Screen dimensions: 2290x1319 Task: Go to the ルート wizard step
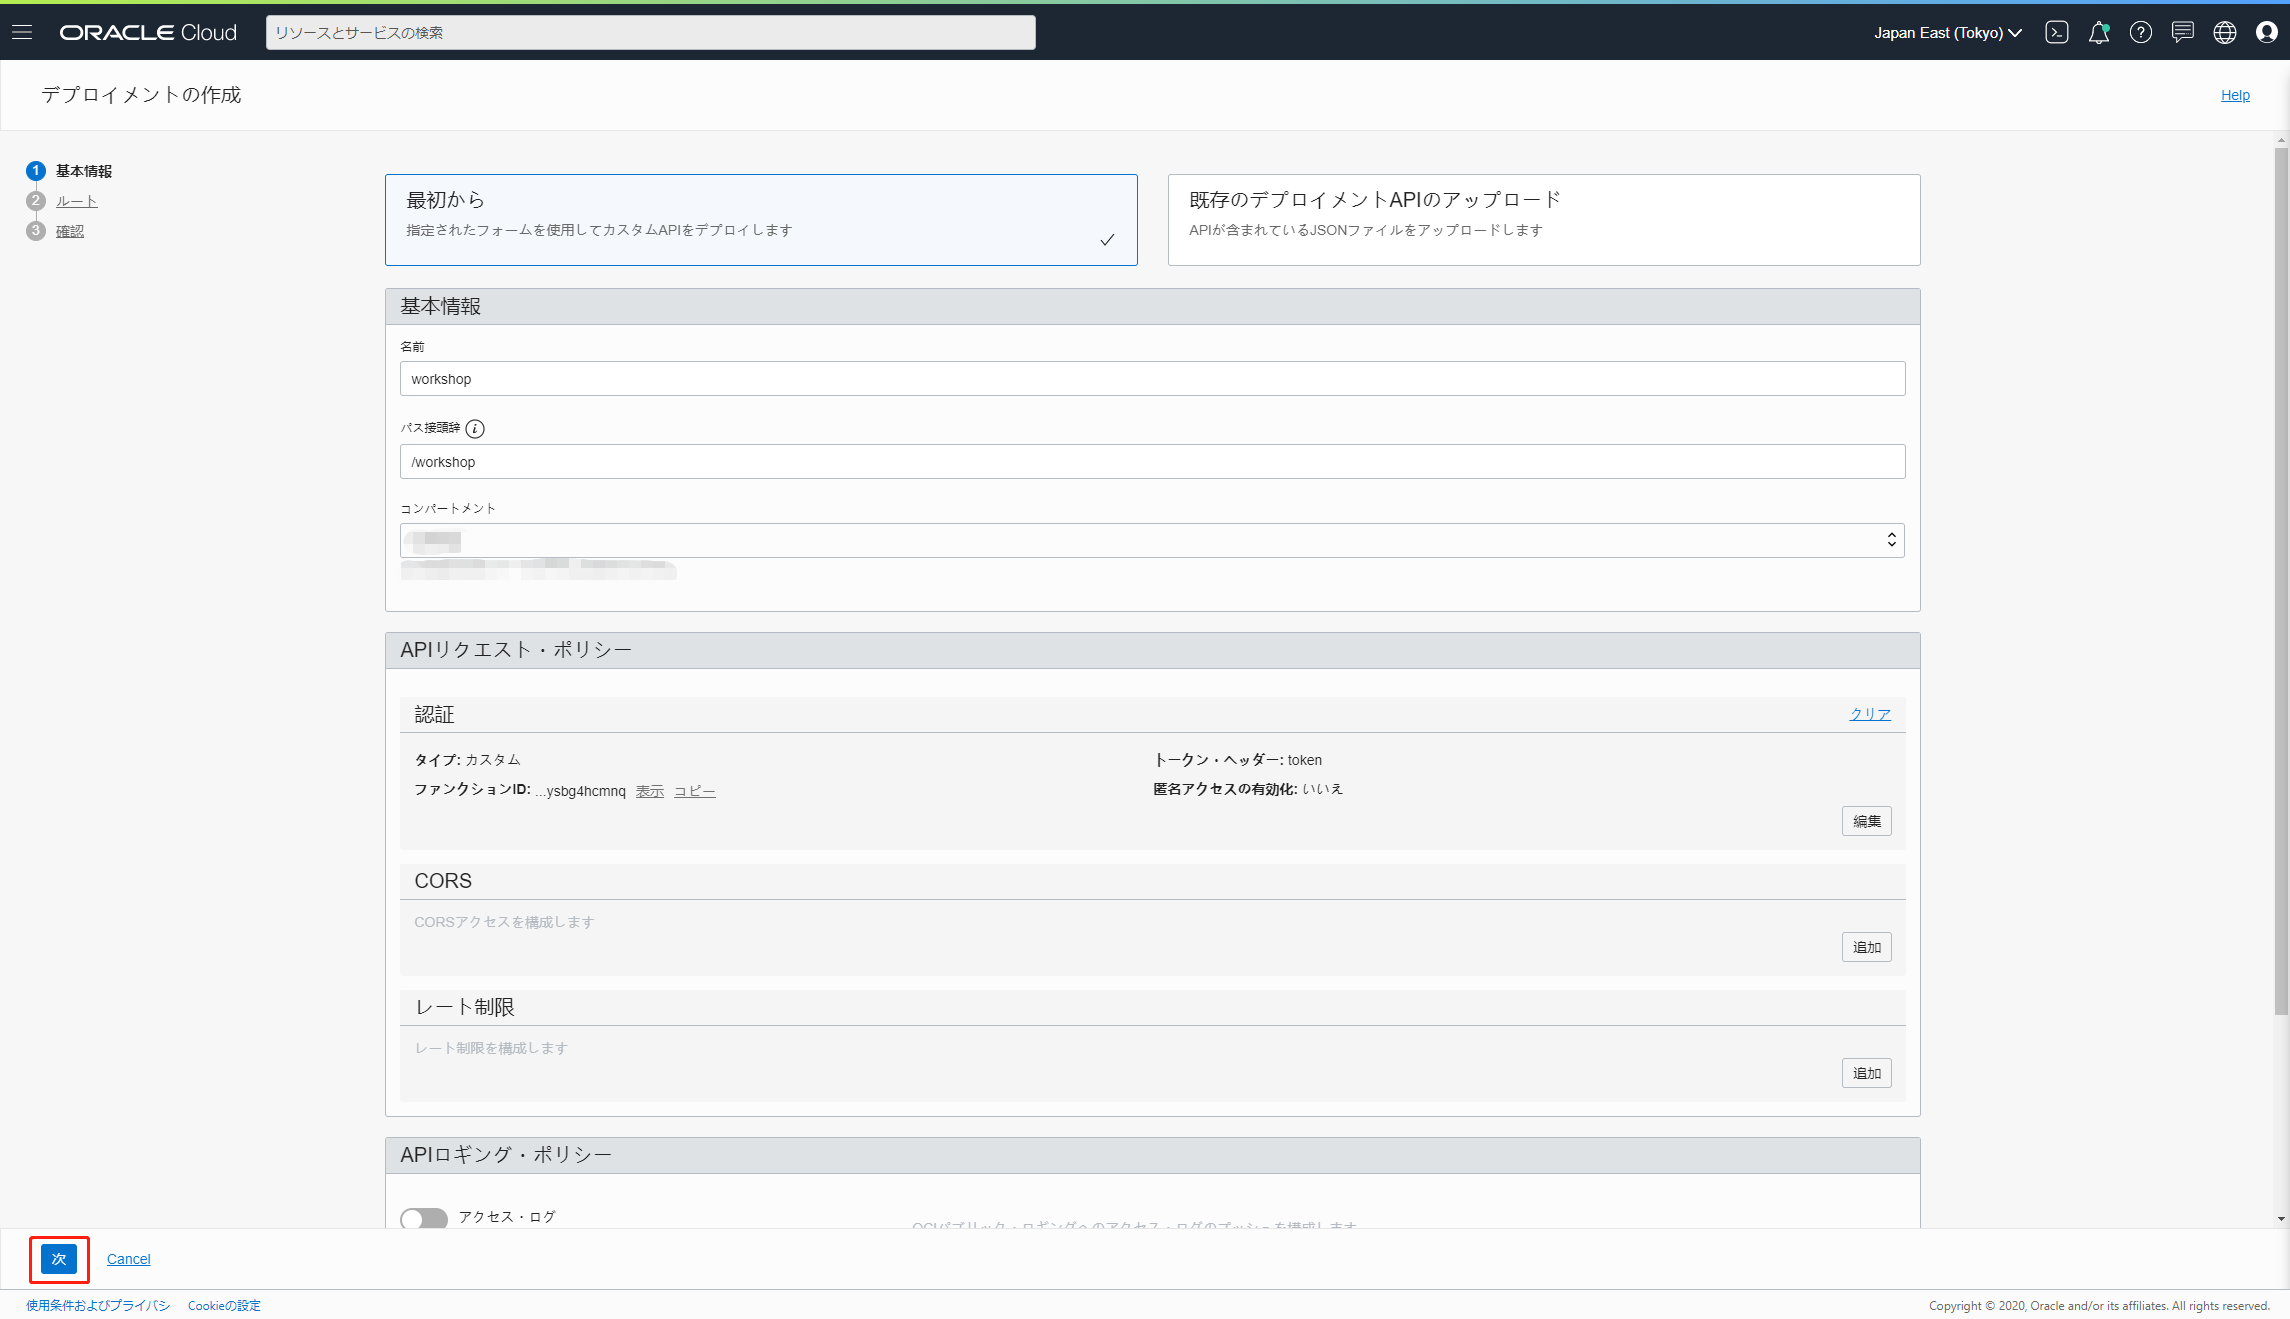[x=76, y=201]
